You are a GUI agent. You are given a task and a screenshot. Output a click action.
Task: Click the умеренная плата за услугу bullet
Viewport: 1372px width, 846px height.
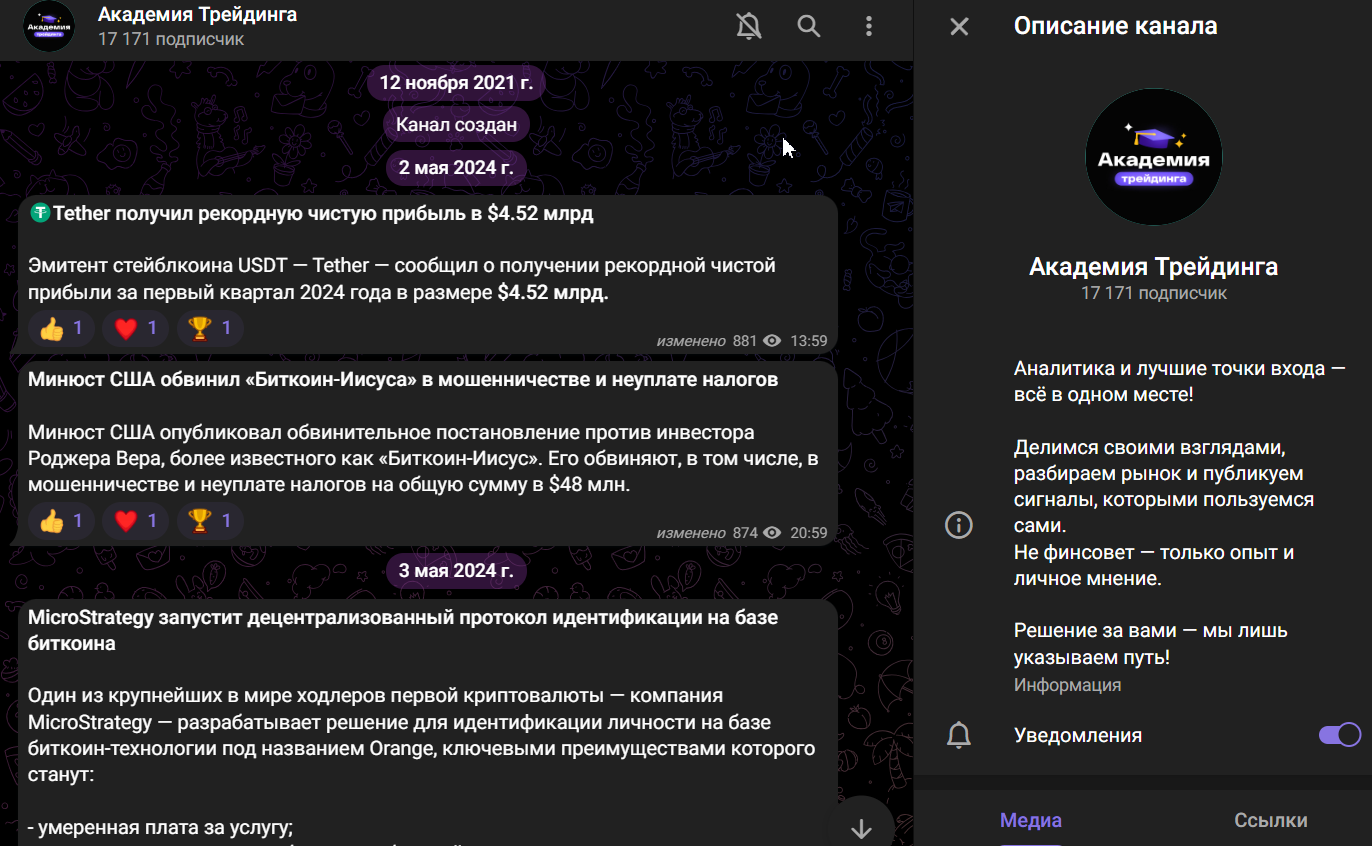pos(160,827)
